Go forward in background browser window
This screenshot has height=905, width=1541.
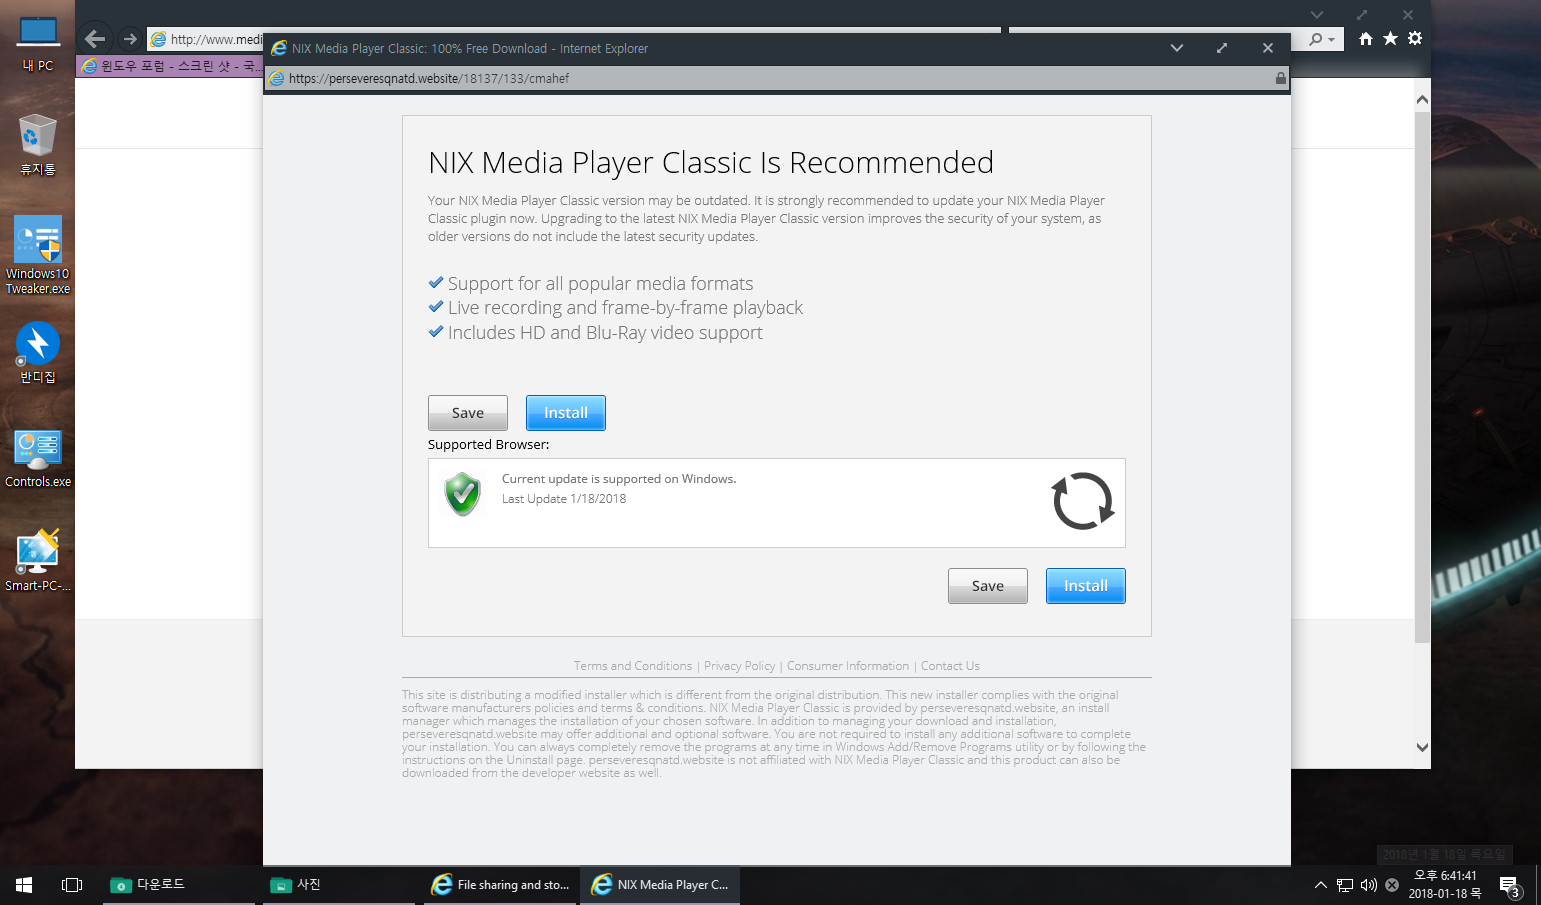pyautogui.click(x=130, y=39)
